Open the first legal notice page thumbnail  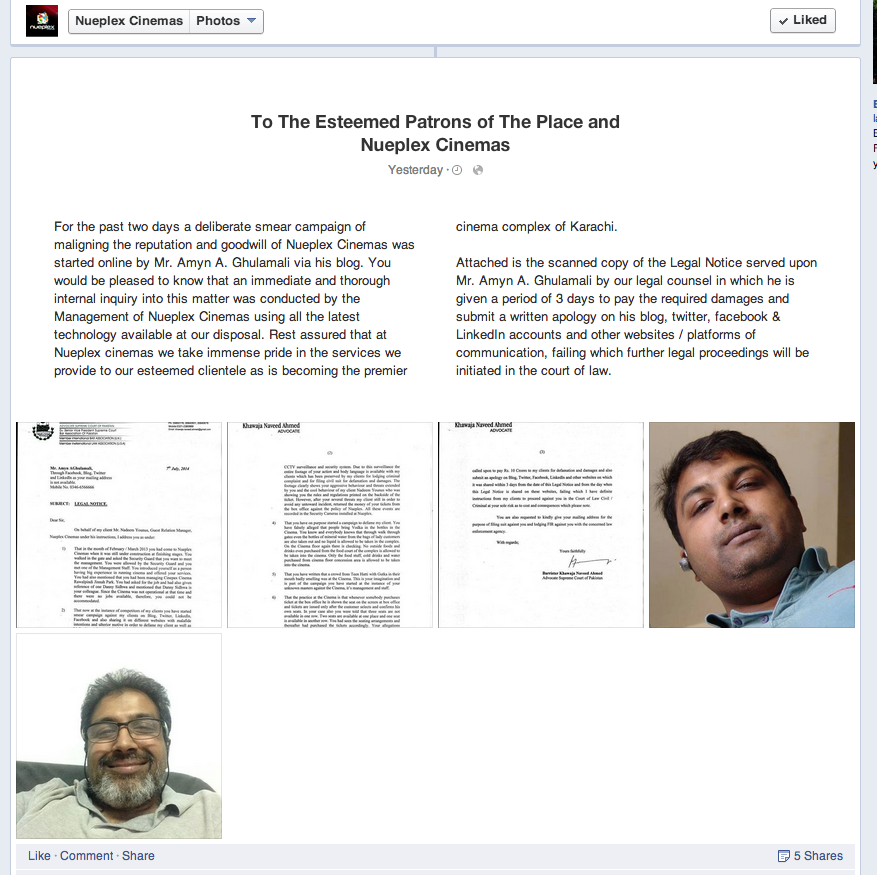(119, 525)
